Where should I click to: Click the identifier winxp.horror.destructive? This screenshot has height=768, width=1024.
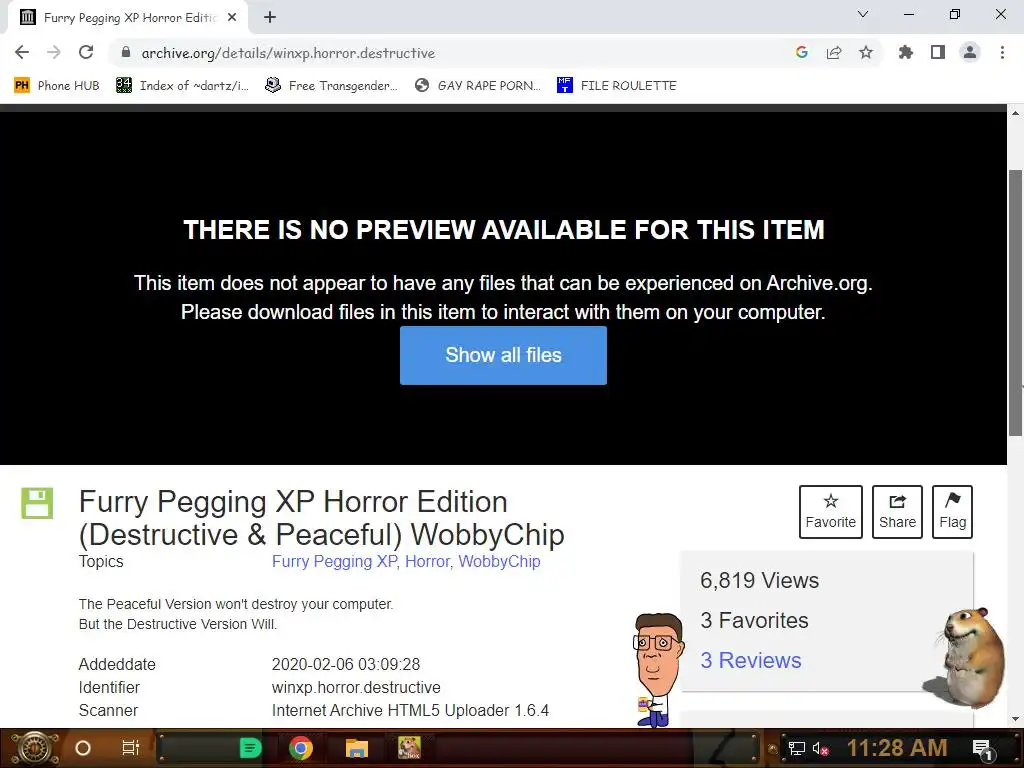coord(356,688)
